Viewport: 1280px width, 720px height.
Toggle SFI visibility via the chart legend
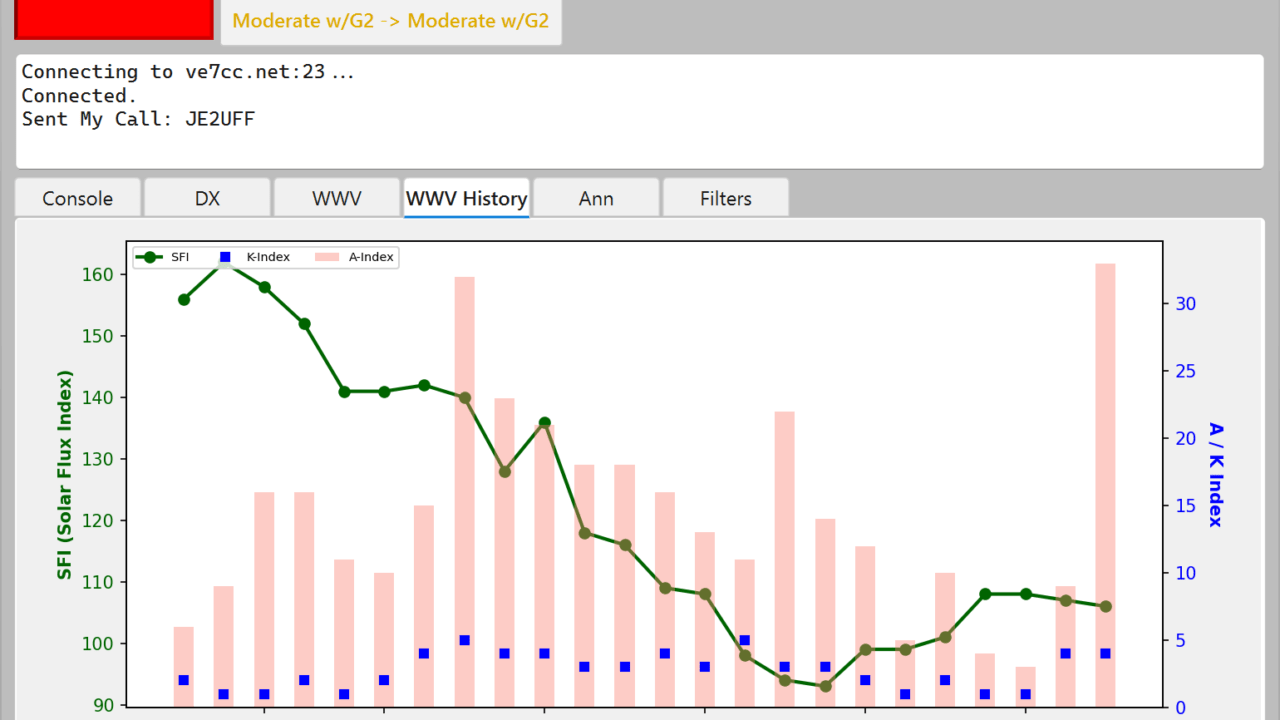[x=164, y=257]
